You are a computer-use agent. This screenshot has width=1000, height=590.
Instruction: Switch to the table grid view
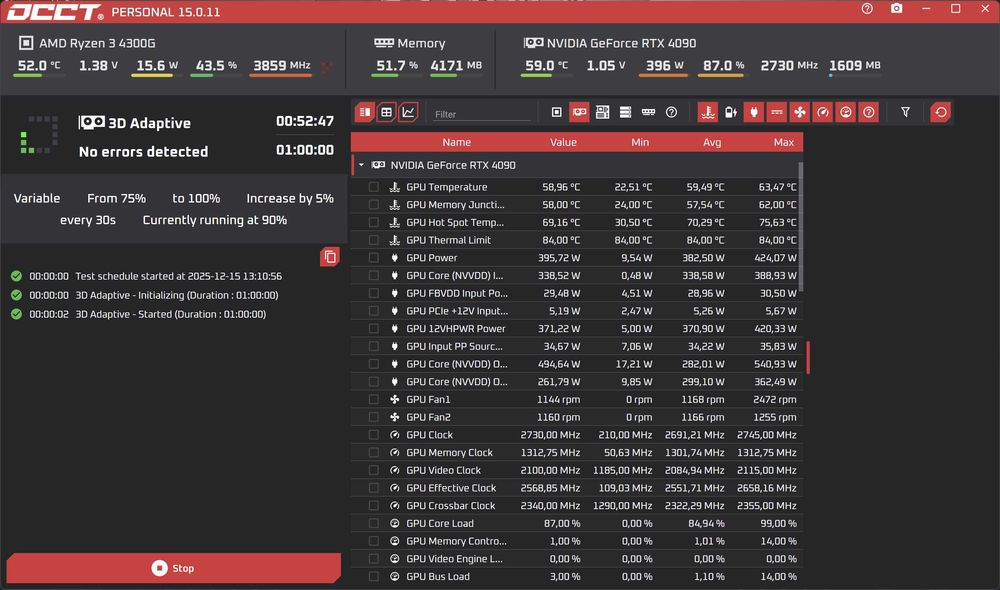pyautogui.click(x=386, y=112)
